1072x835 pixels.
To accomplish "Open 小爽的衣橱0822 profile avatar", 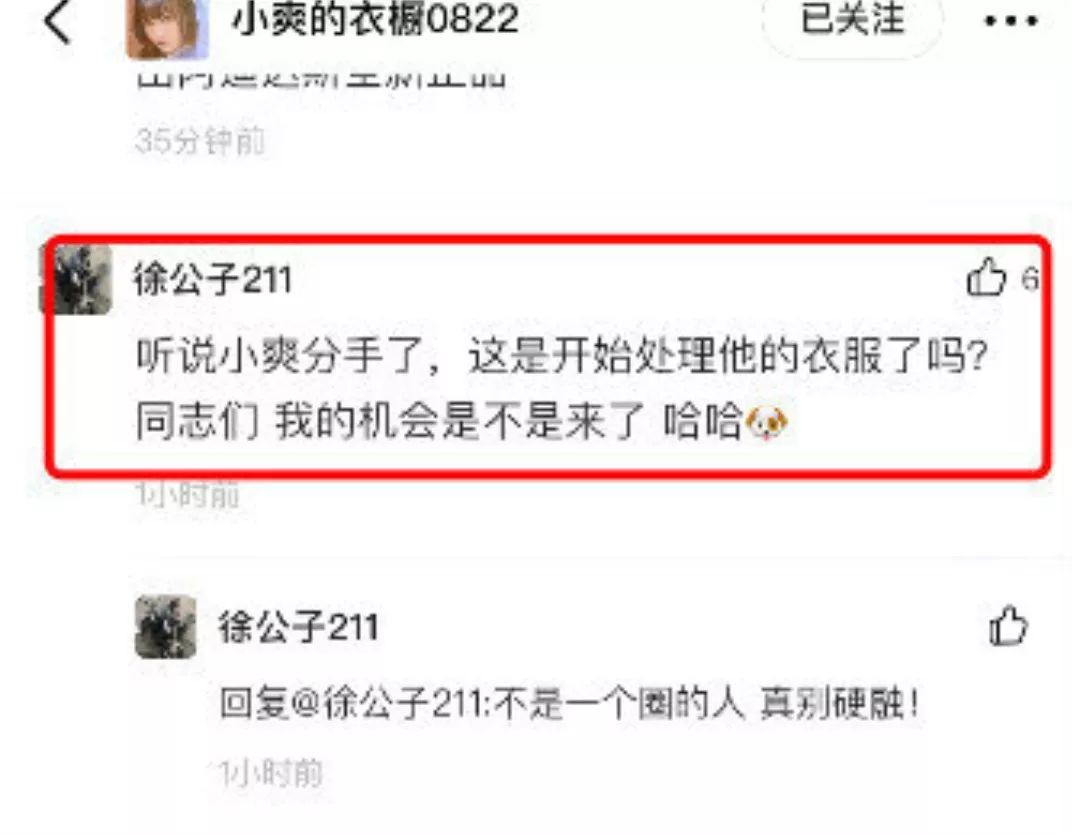I will click(168, 27).
